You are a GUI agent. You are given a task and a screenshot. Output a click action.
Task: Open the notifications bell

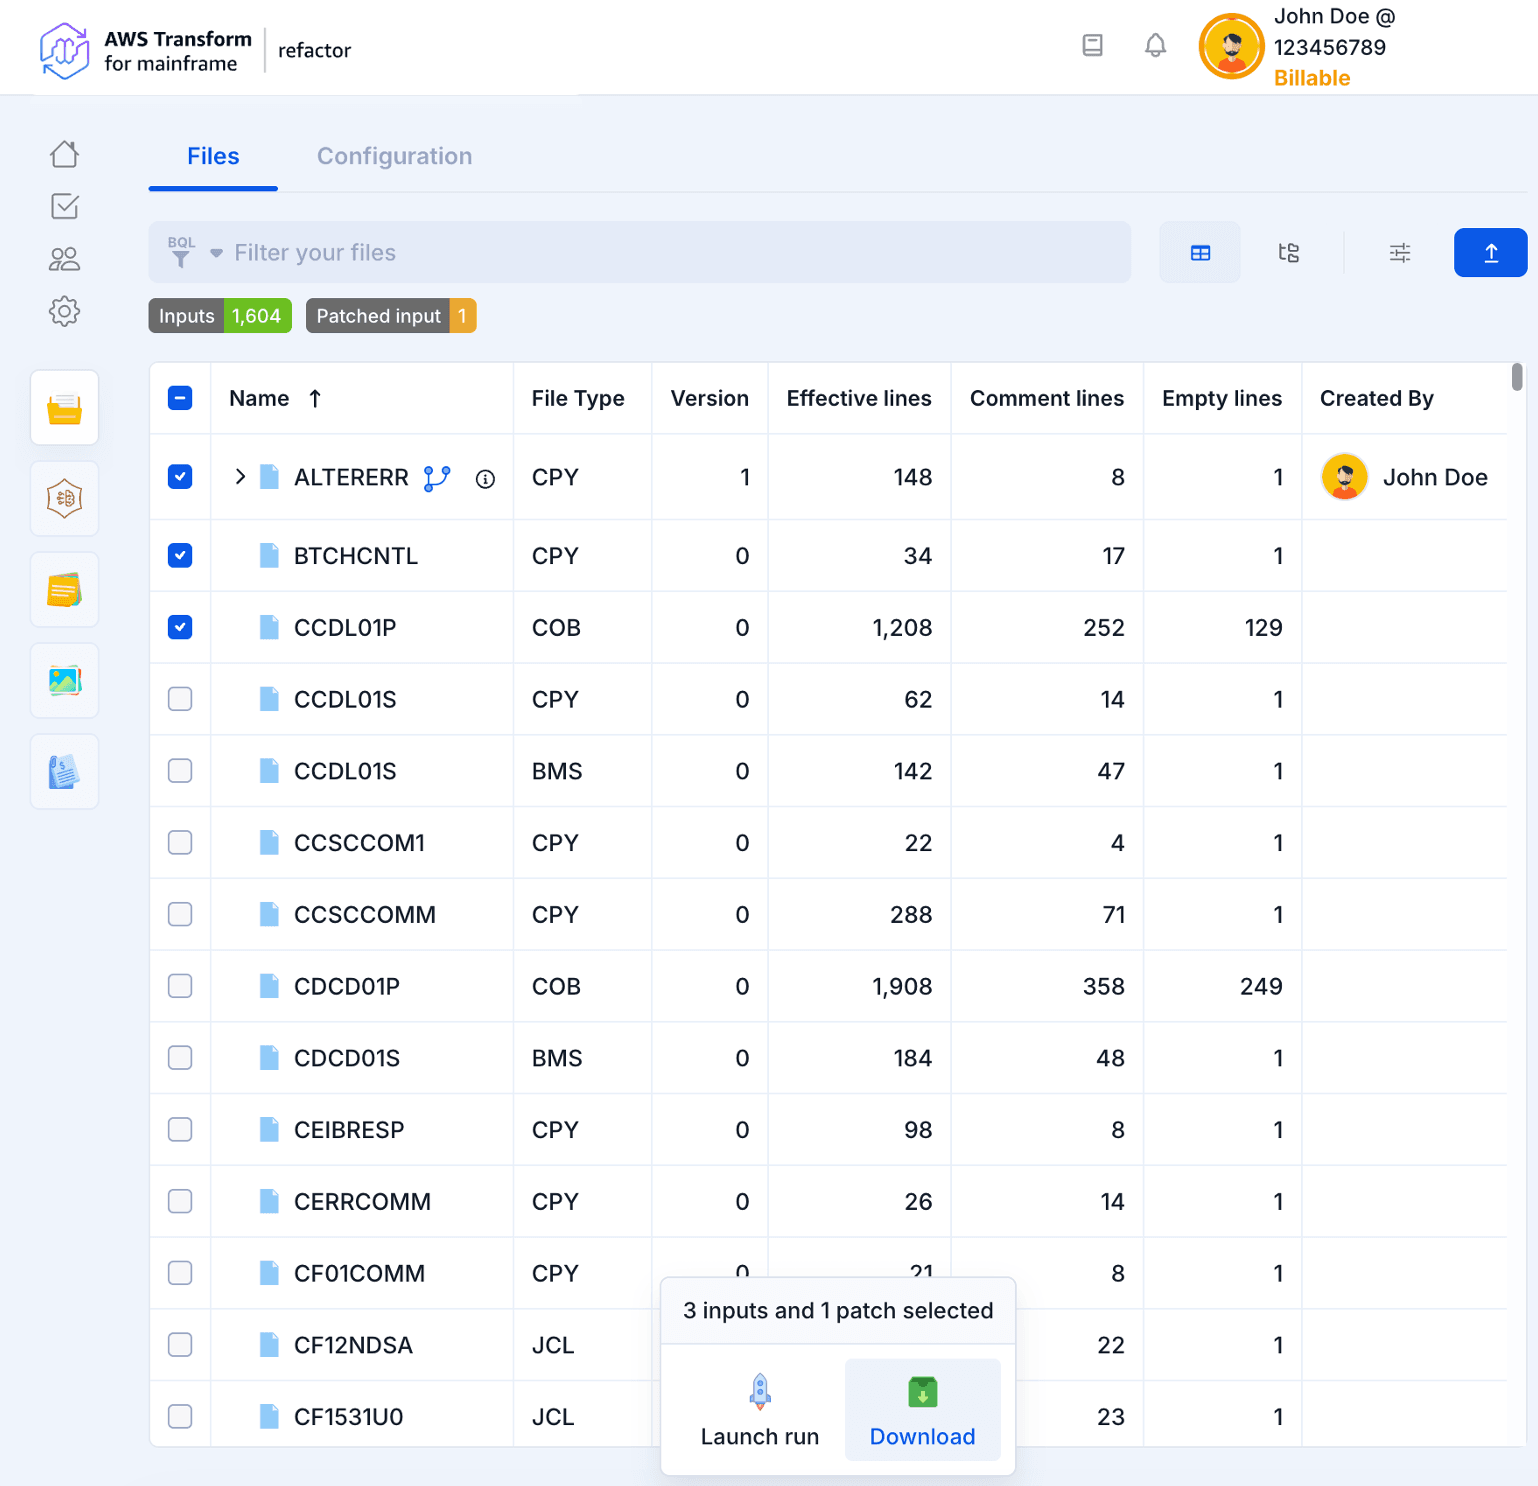(x=1155, y=46)
